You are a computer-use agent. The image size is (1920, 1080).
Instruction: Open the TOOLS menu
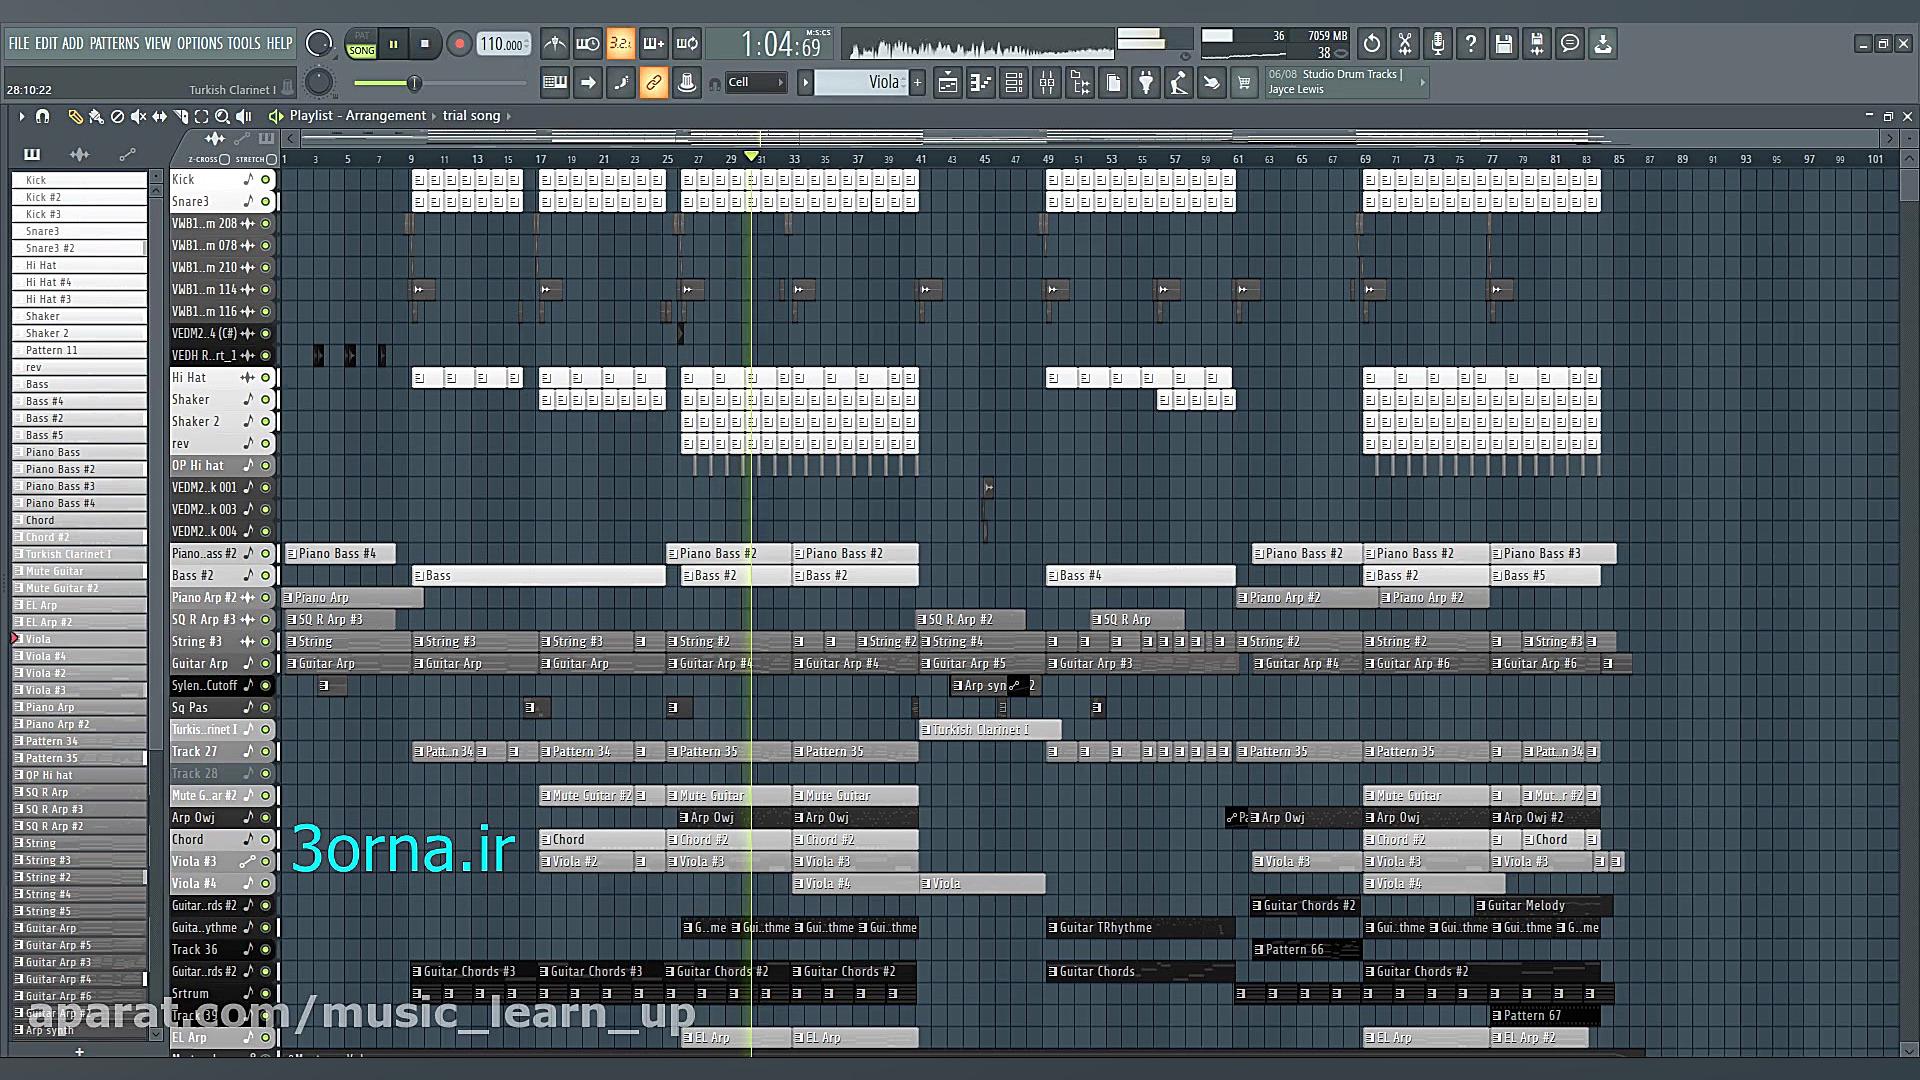[x=243, y=43]
